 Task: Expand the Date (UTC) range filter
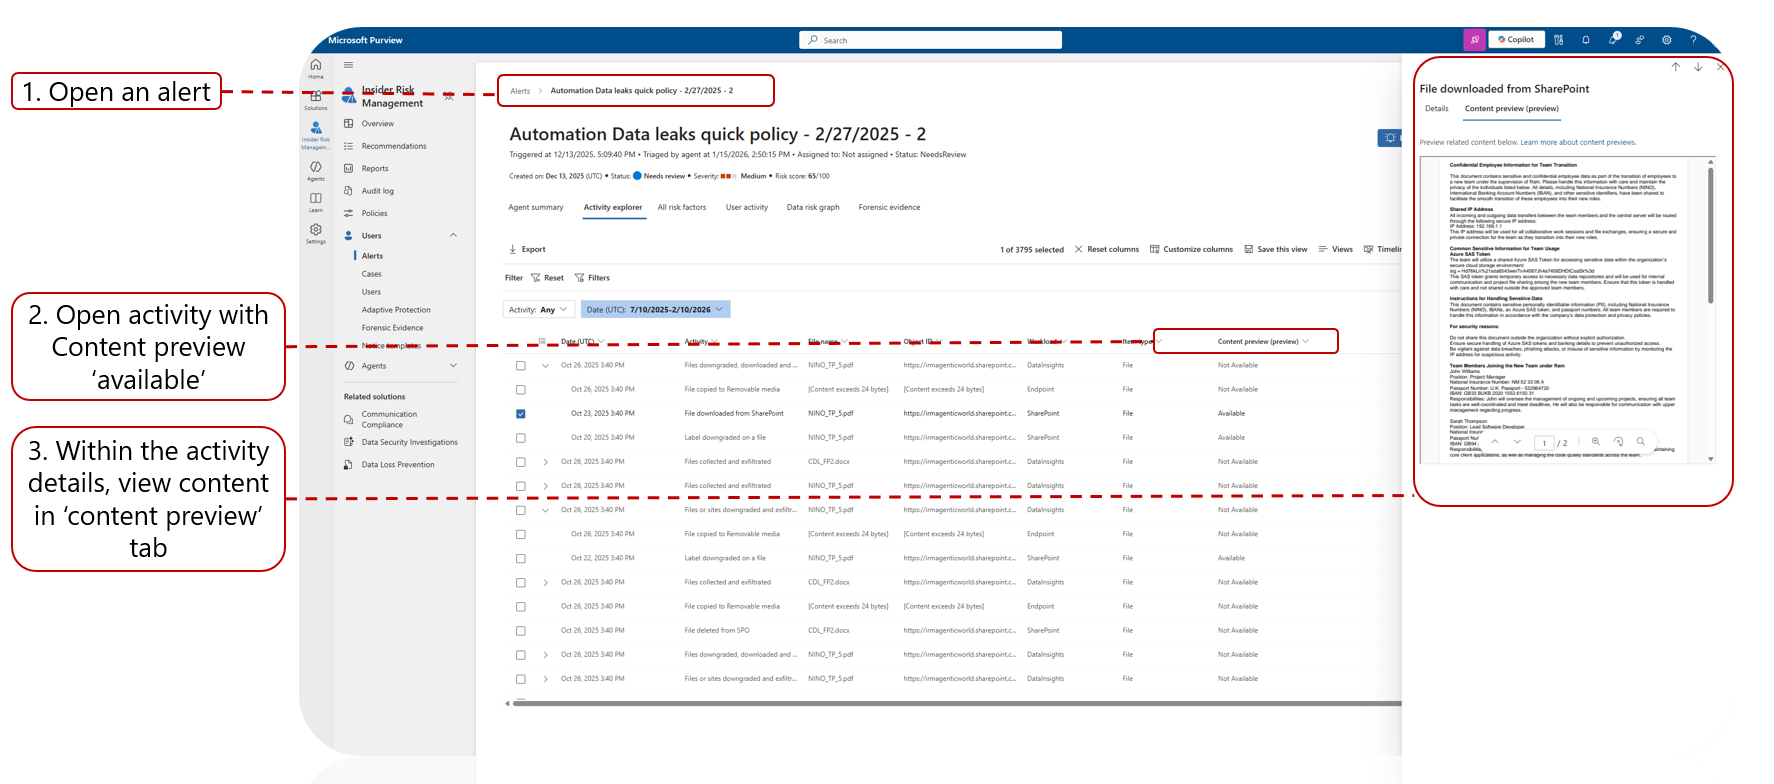pos(655,310)
